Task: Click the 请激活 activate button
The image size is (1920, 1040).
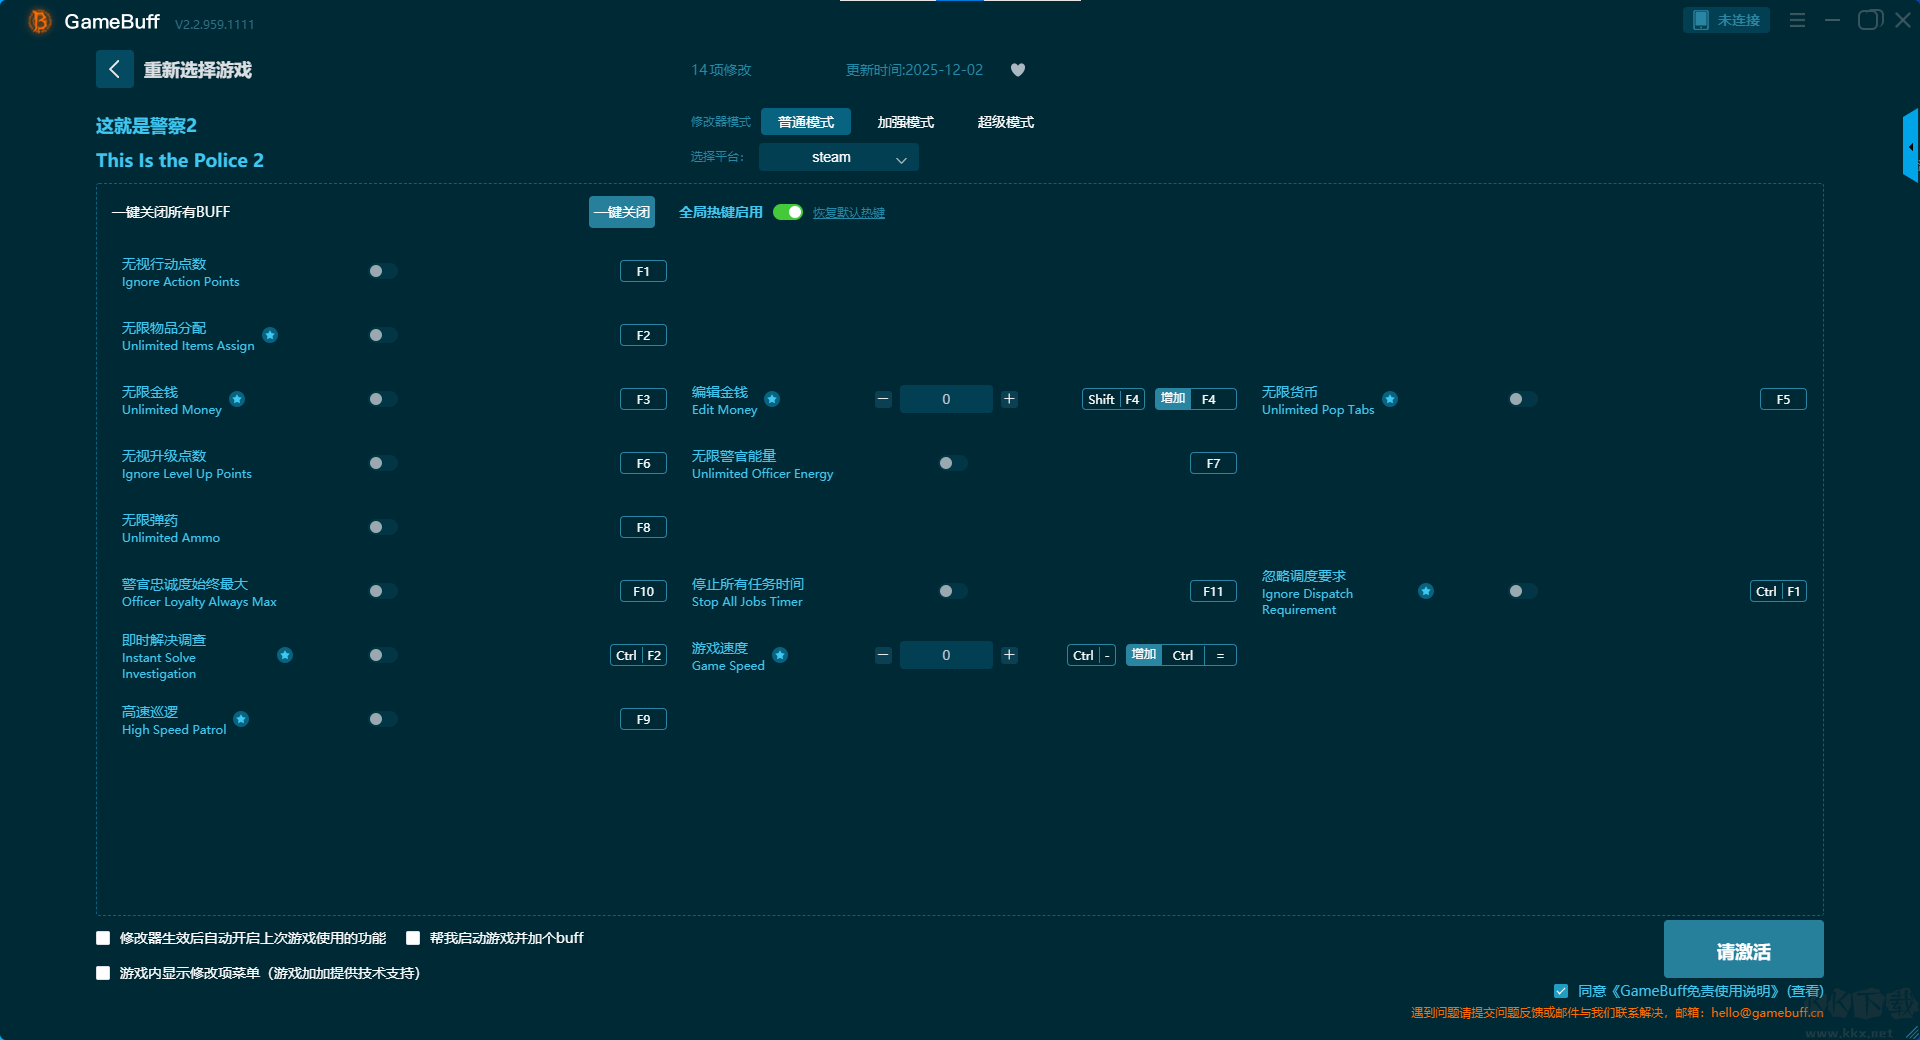Action: (1742, 950)
